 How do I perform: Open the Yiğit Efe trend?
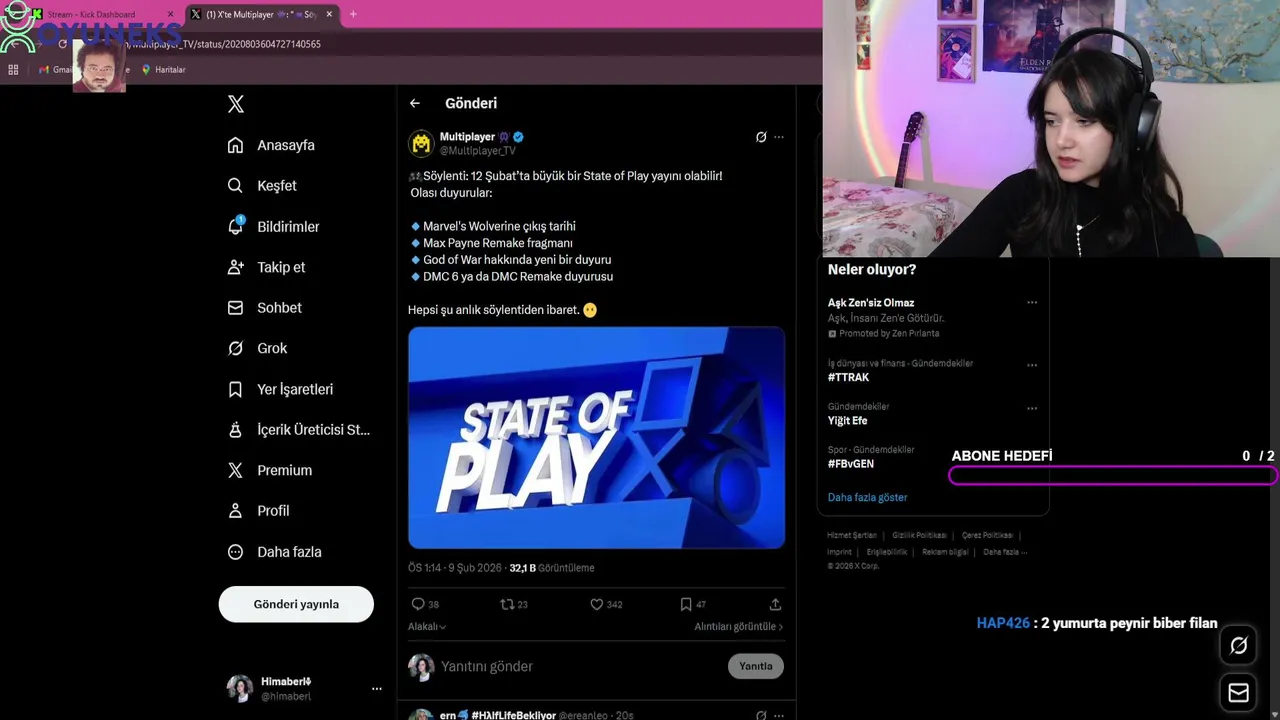[847, 421]
